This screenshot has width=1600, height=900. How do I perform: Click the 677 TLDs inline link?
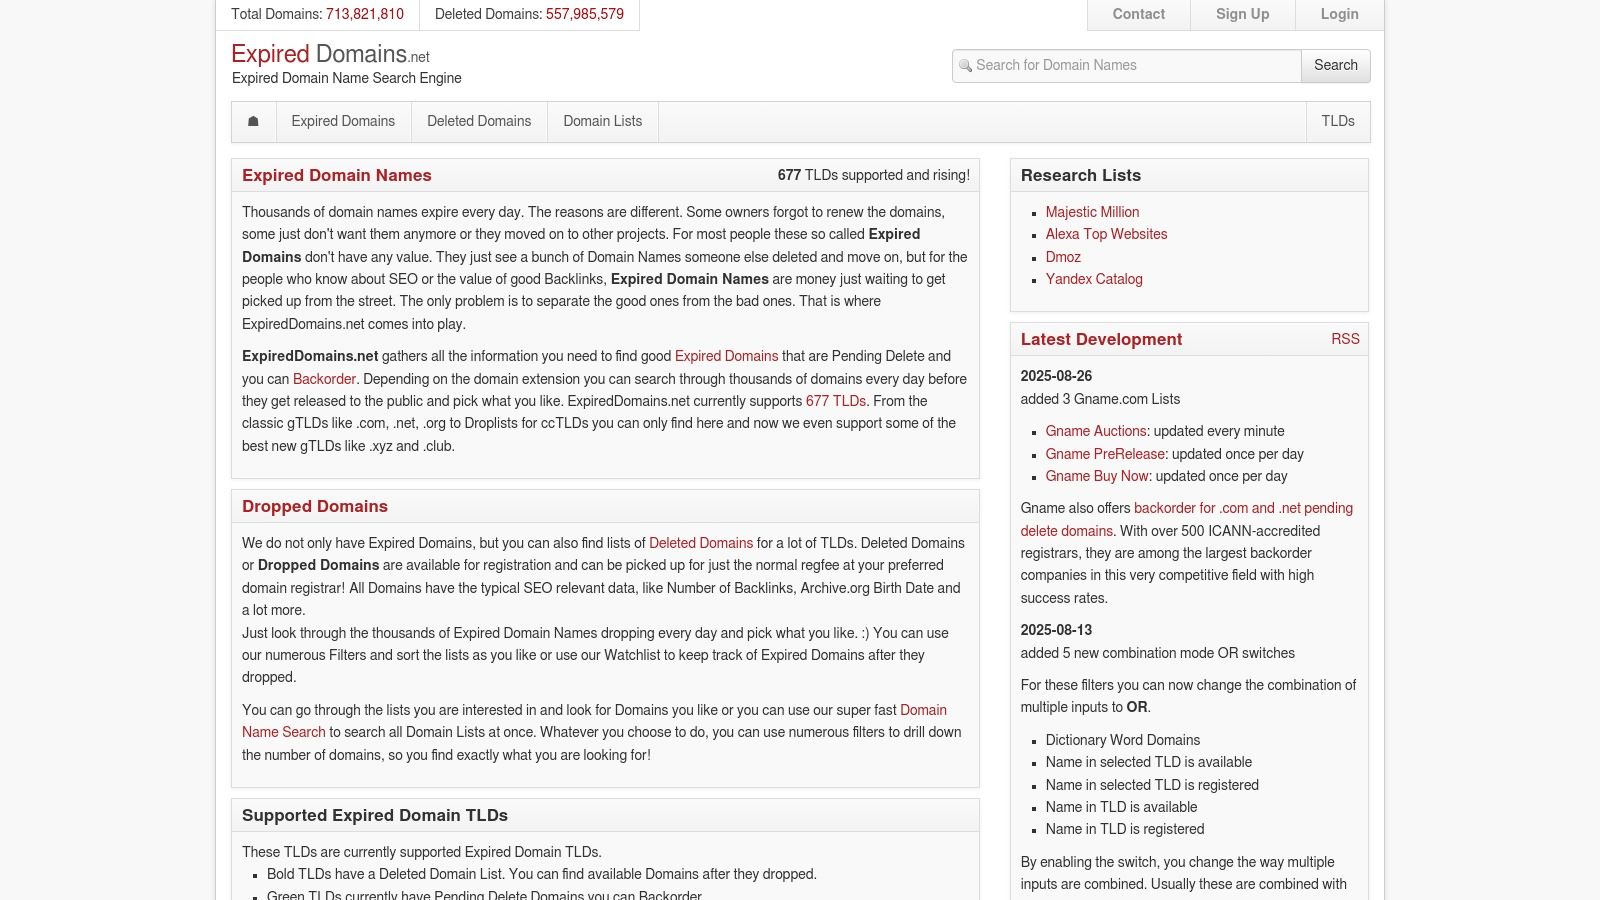click(835, 401)
